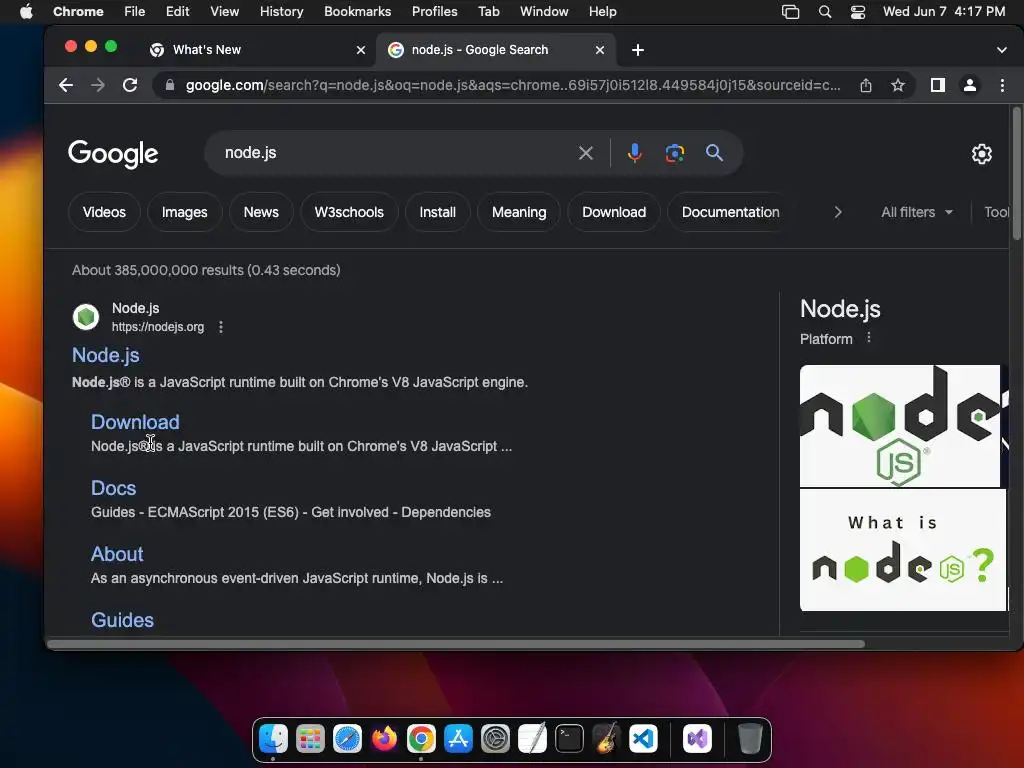Click the padlock site info icon
The height and width of the screenshot is (768, 1024).
170,85
